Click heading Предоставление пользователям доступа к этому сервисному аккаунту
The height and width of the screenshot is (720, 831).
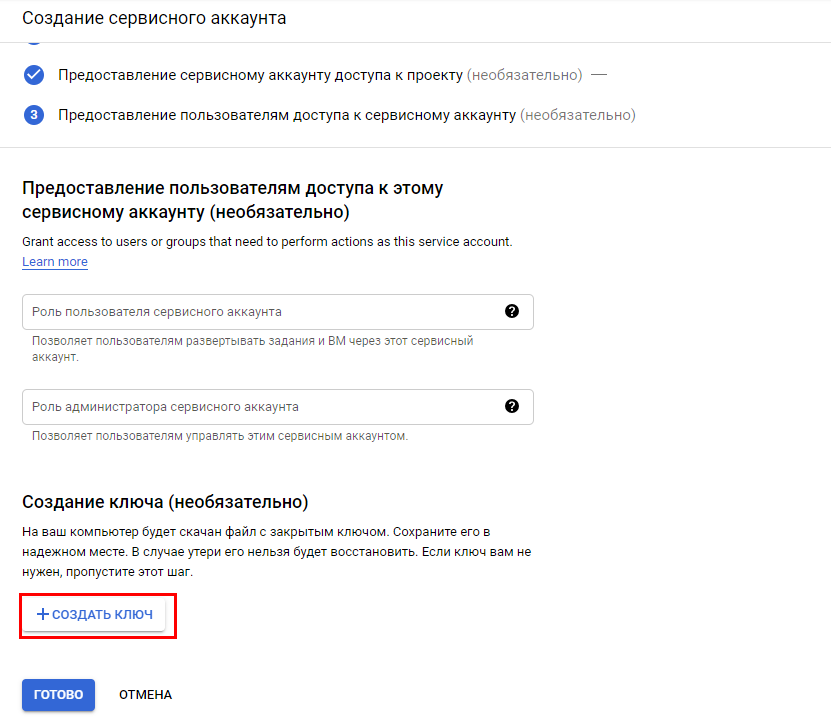click(x=233, y=200)
